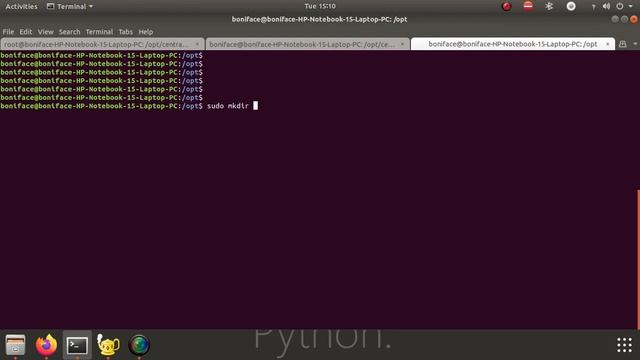The image size is (640, 360).
Task: Open the Help menu
Action: coord(146,31)
